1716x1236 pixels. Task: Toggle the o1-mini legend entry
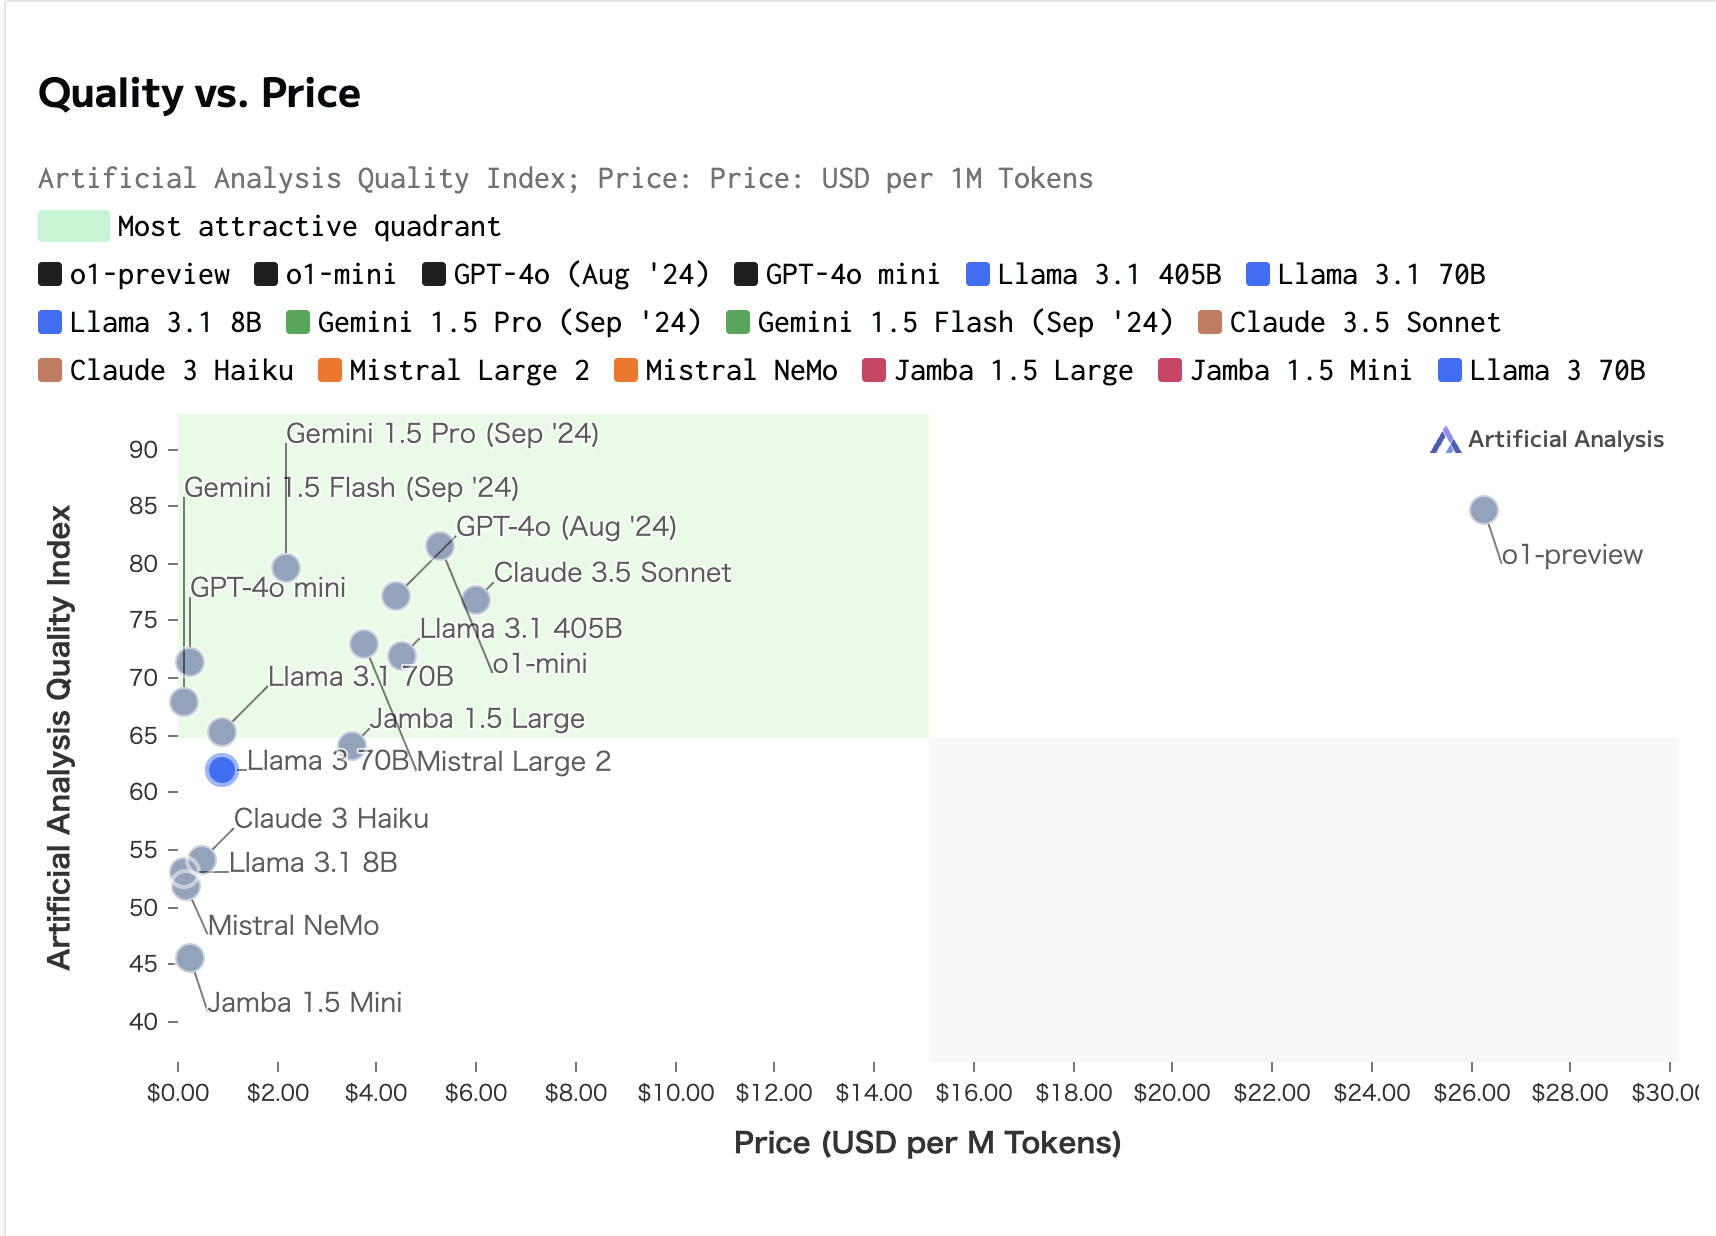[339, 274]
